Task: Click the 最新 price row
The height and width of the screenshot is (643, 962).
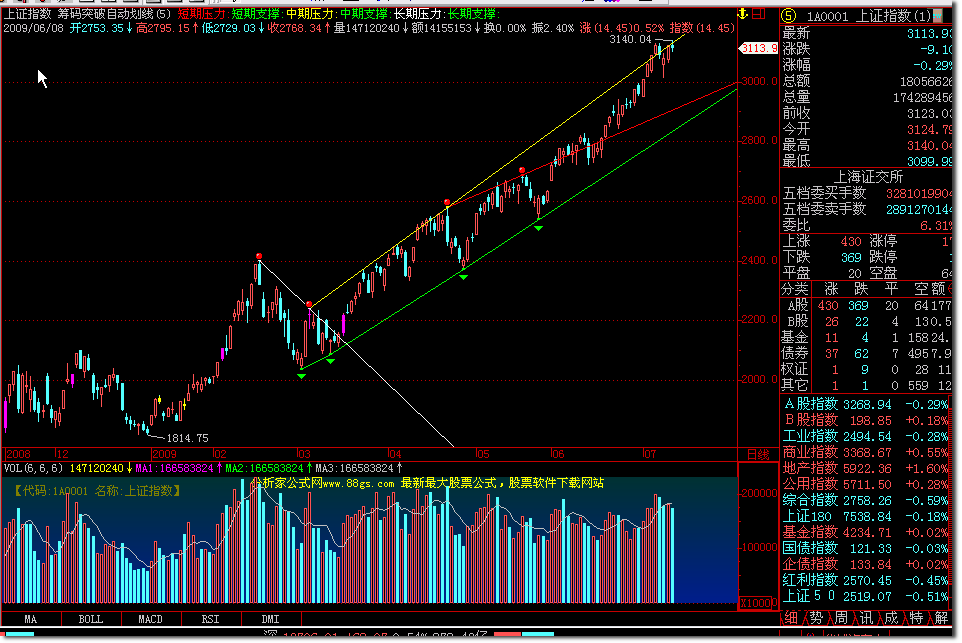Action: (867, 33)
